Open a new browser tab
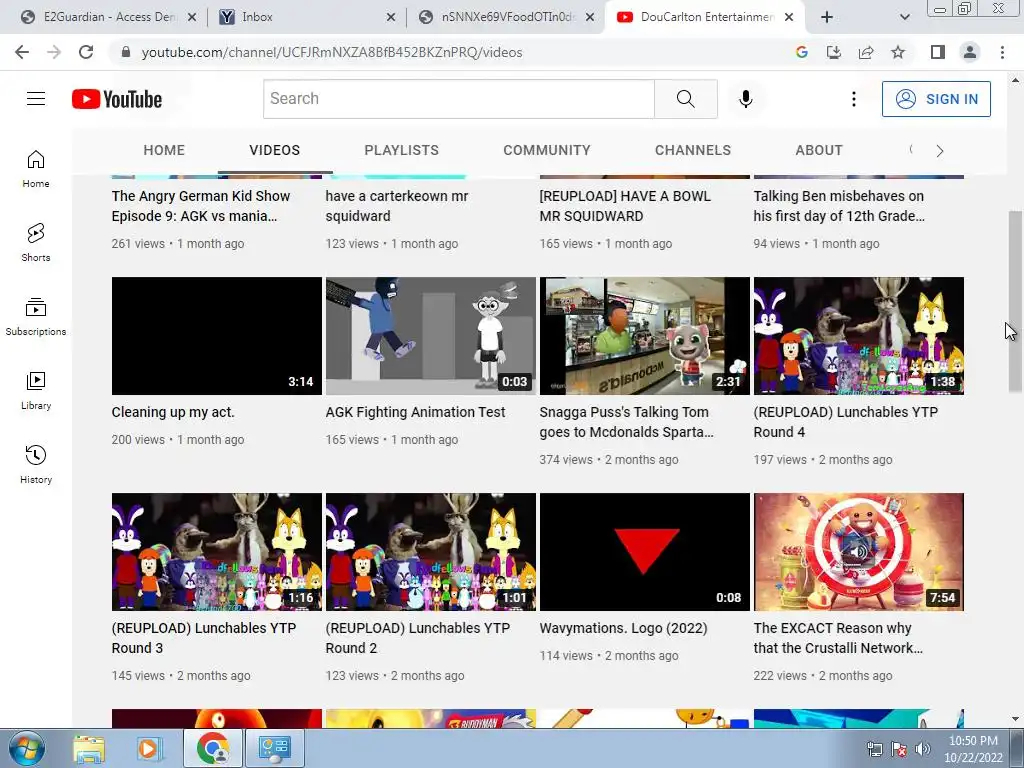Image resolution: width=1024 pixels, height=768 pixels. pyautogui.click(x=827, y=17)
